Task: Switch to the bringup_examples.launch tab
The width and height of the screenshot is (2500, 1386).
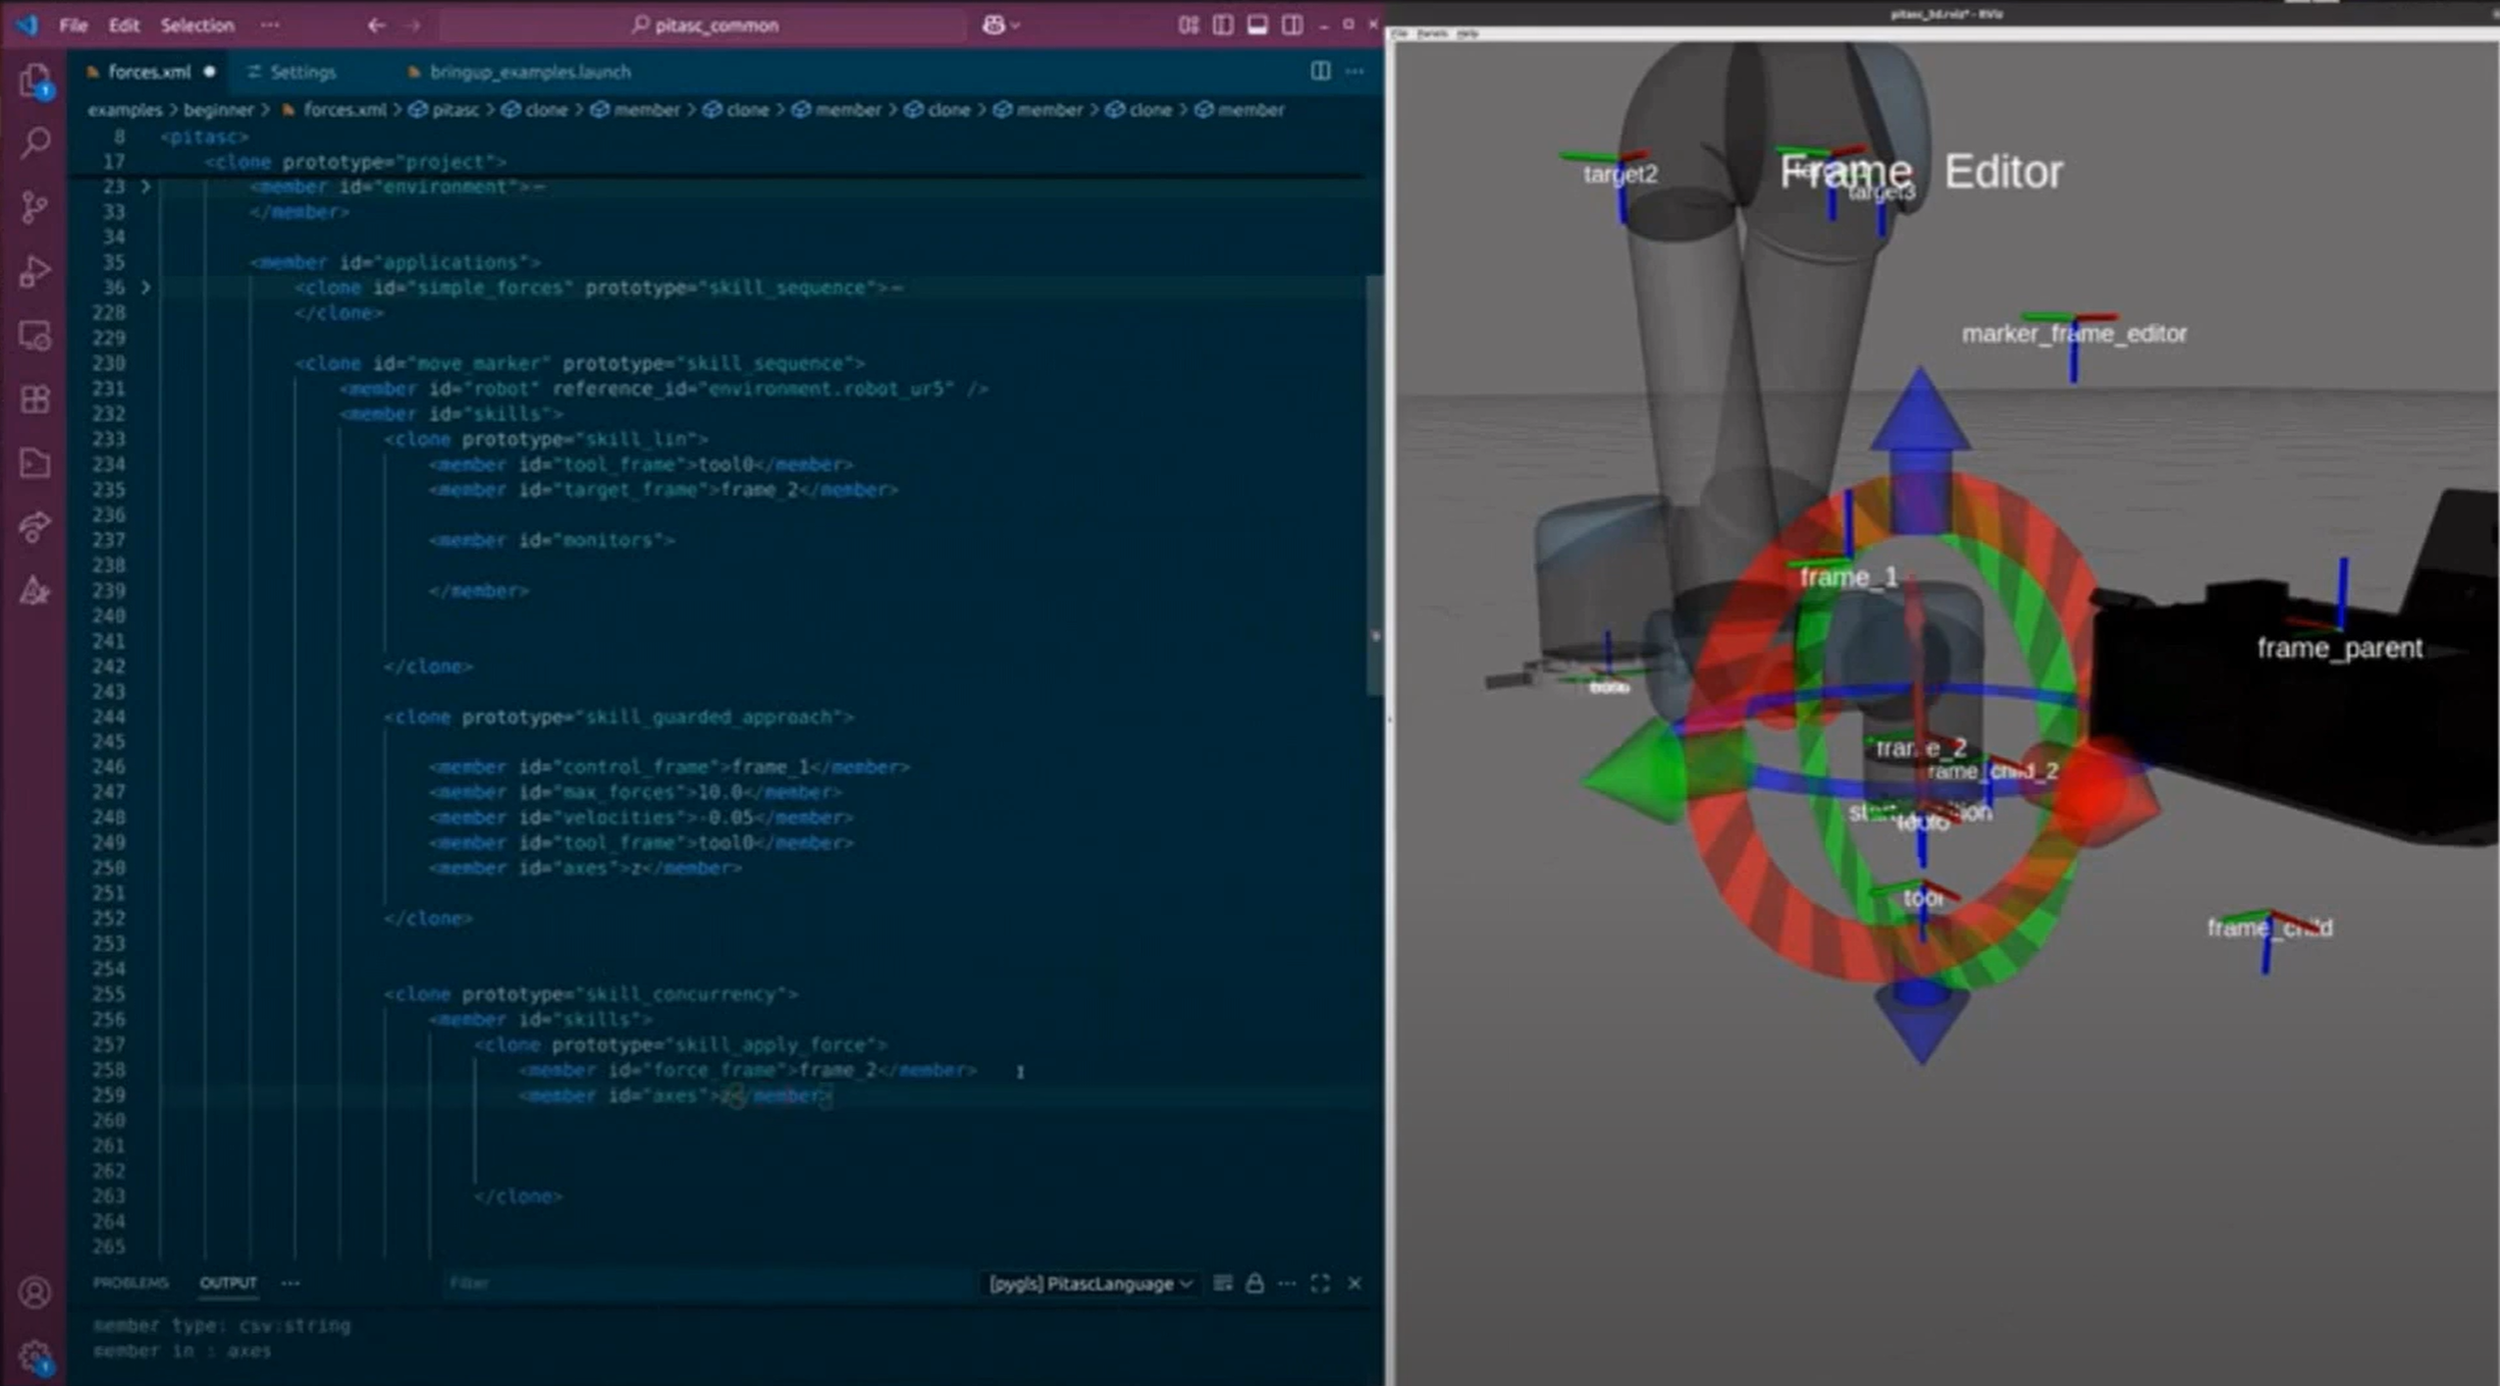Action: [x=529, y=72]
